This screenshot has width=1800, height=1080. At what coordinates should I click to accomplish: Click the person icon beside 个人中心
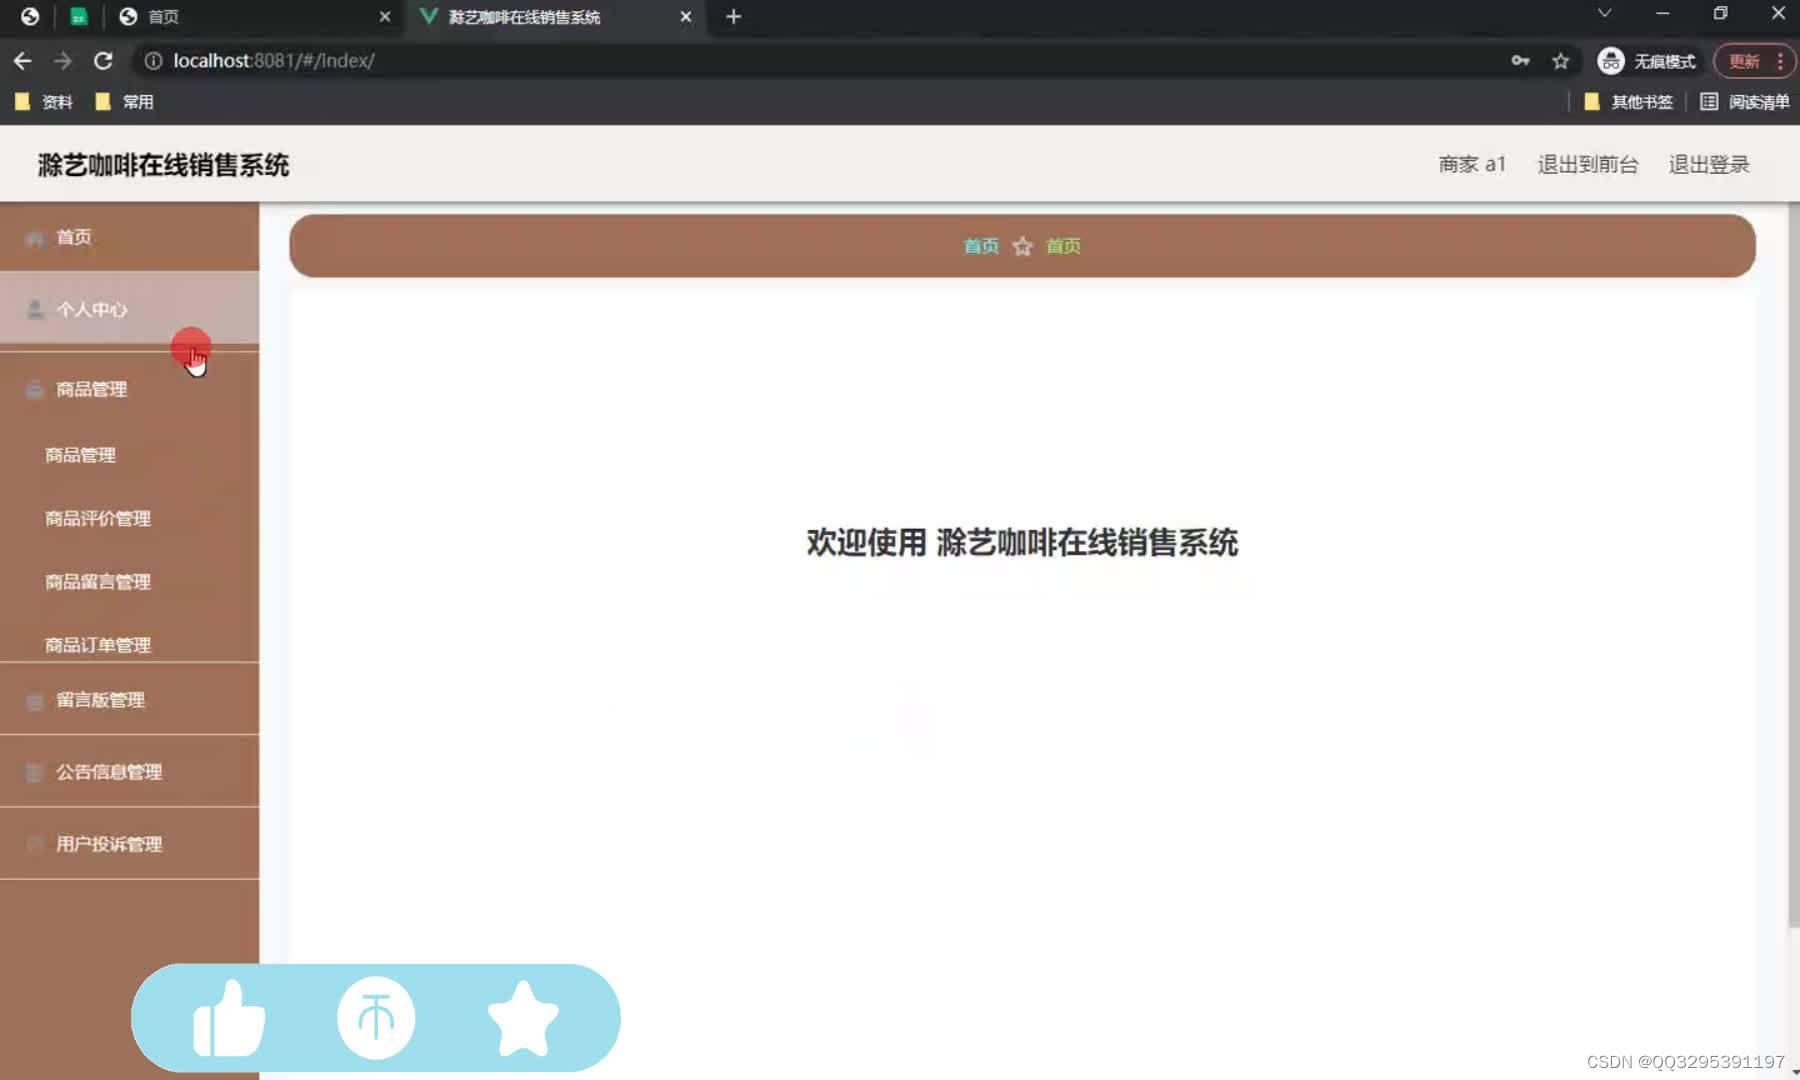click(x=35, y=309)
